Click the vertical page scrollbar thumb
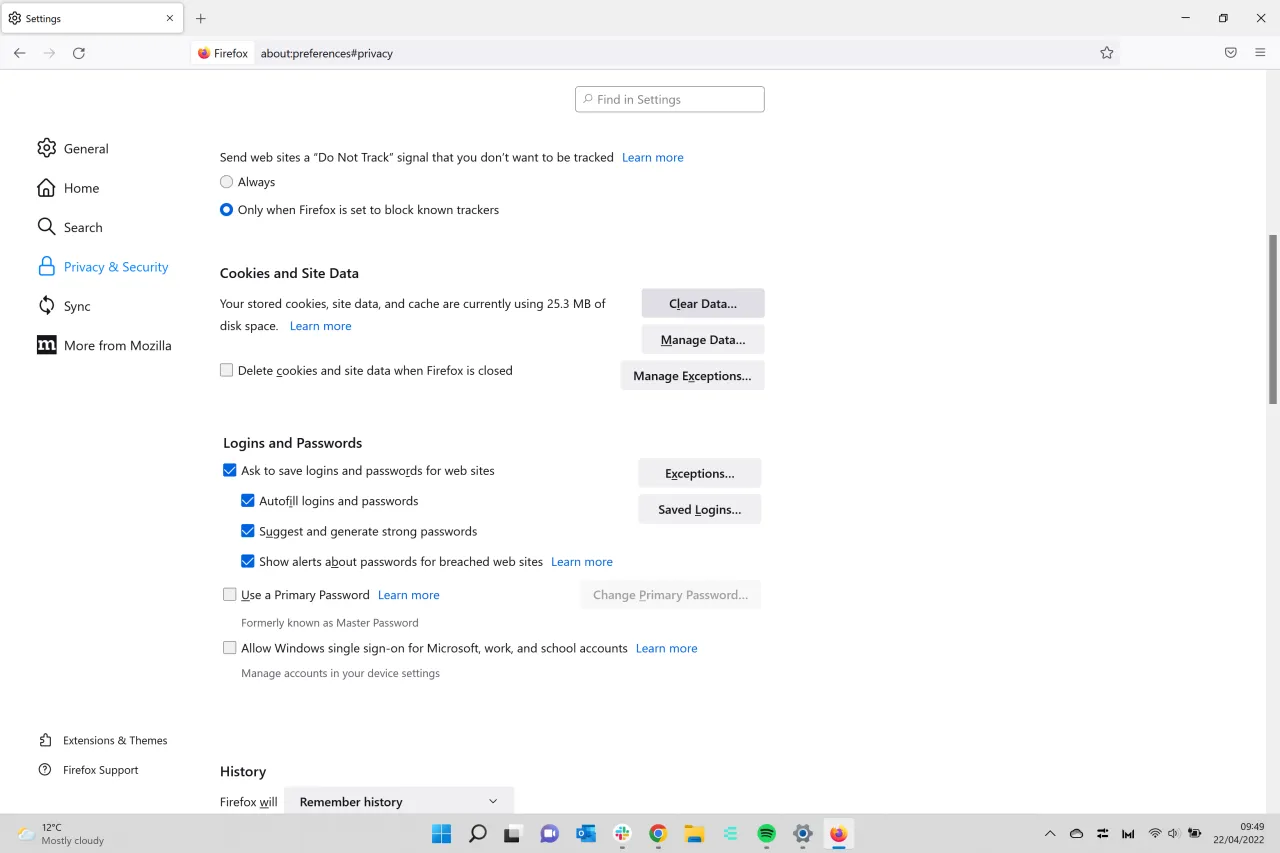The image size is (1280, 853). point(1273,319)
